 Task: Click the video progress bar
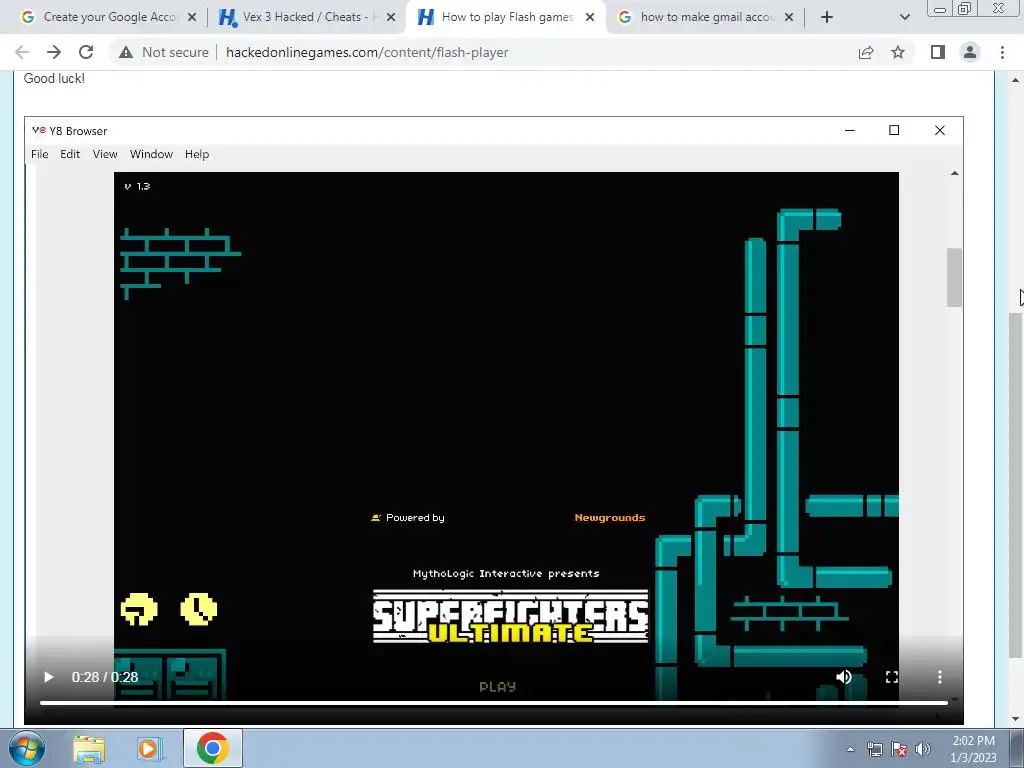coord(494,703)
